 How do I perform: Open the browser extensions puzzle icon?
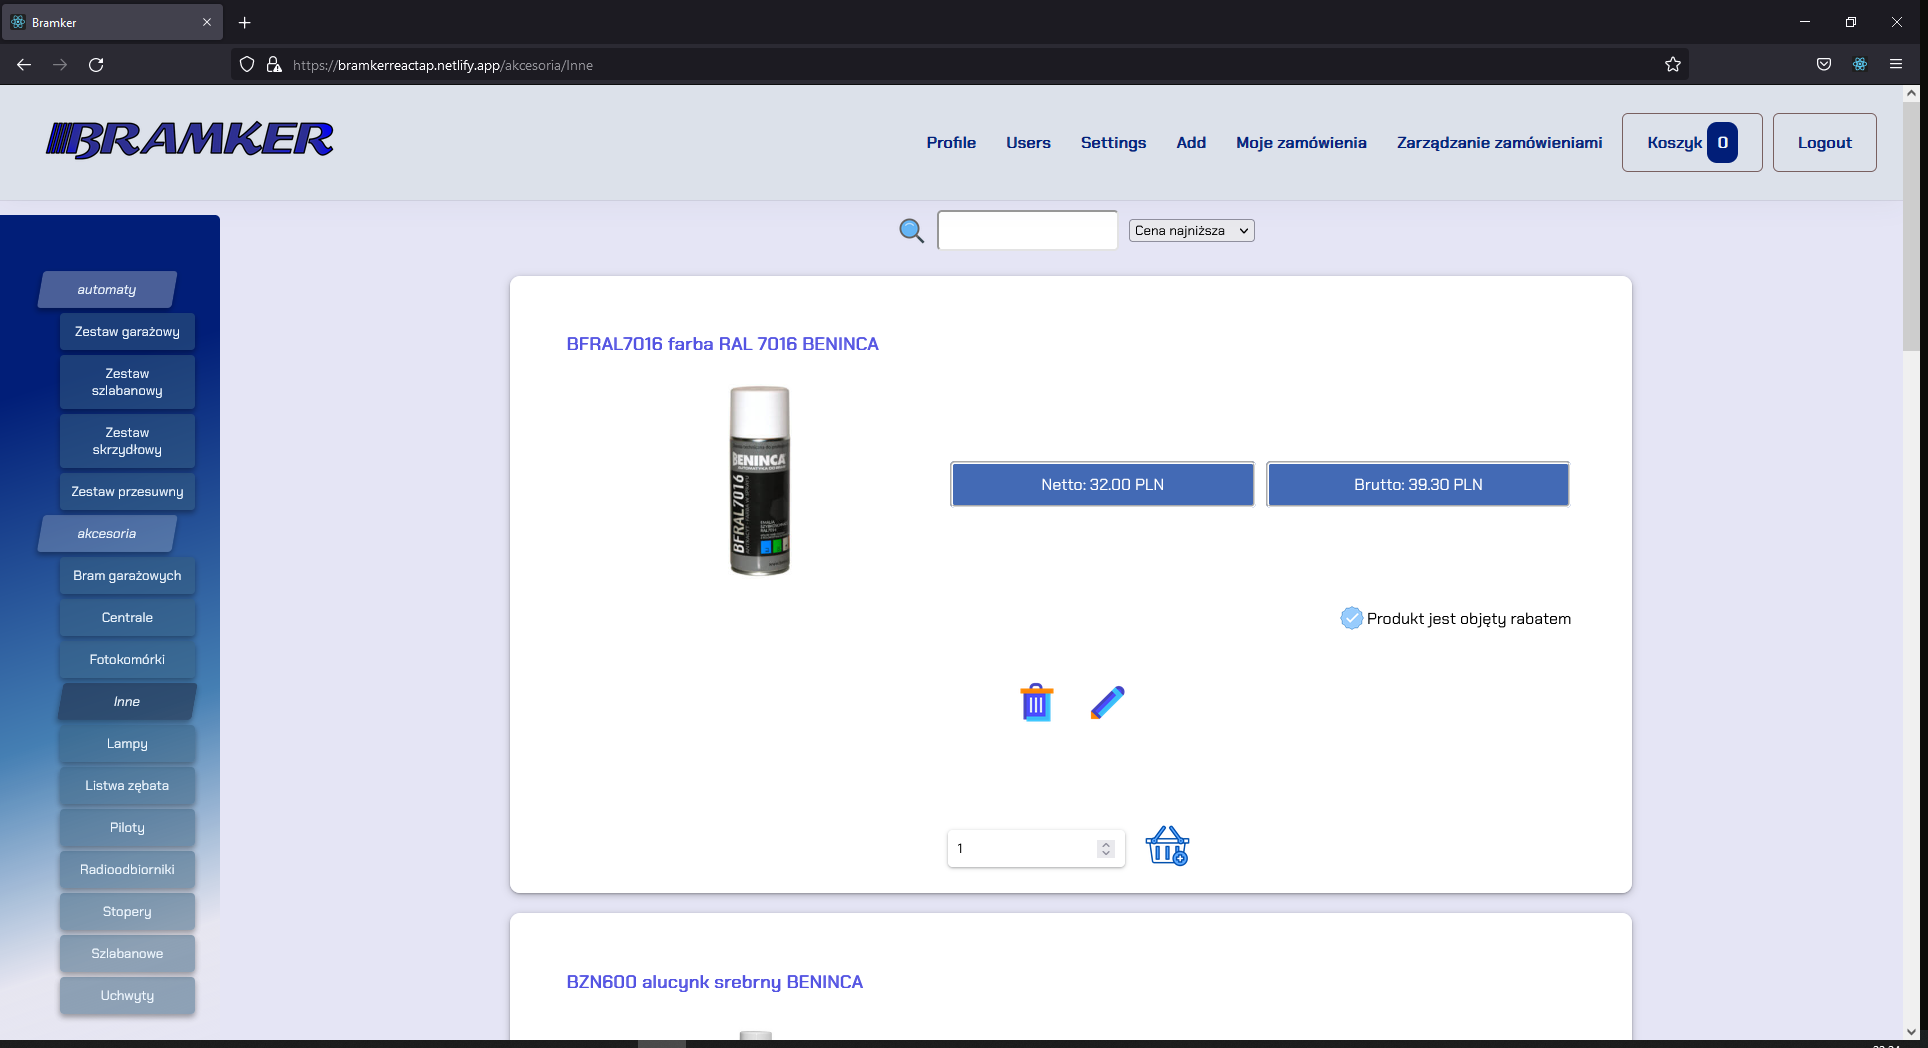[1859, 64]
